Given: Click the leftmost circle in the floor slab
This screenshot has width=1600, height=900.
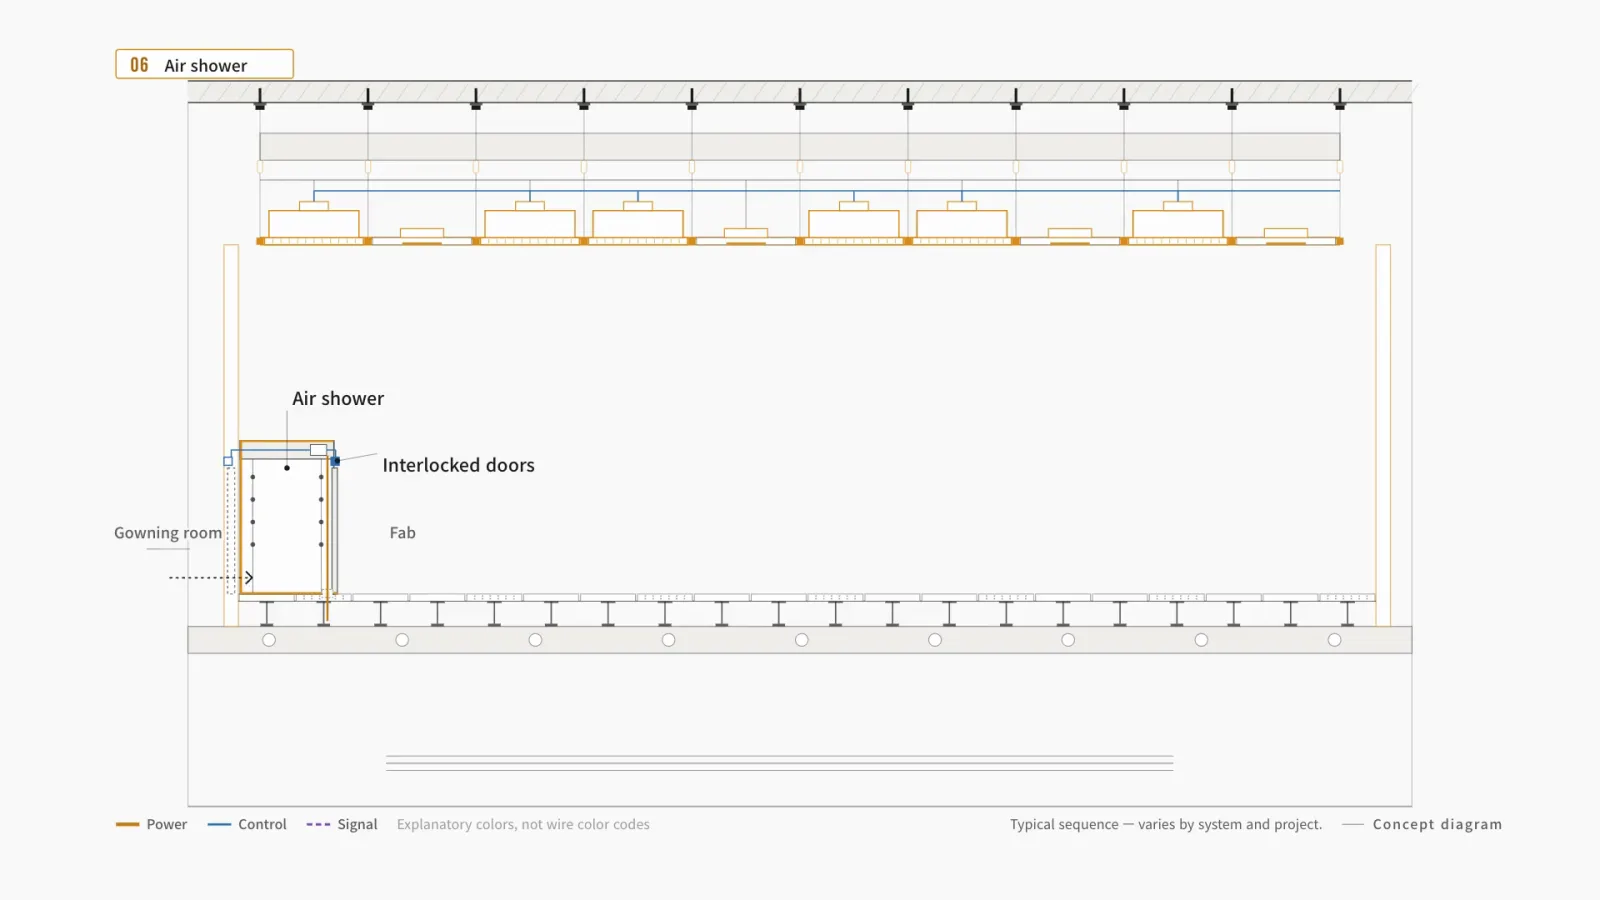Looking at the screenshot, I should [x=269, y=640].
